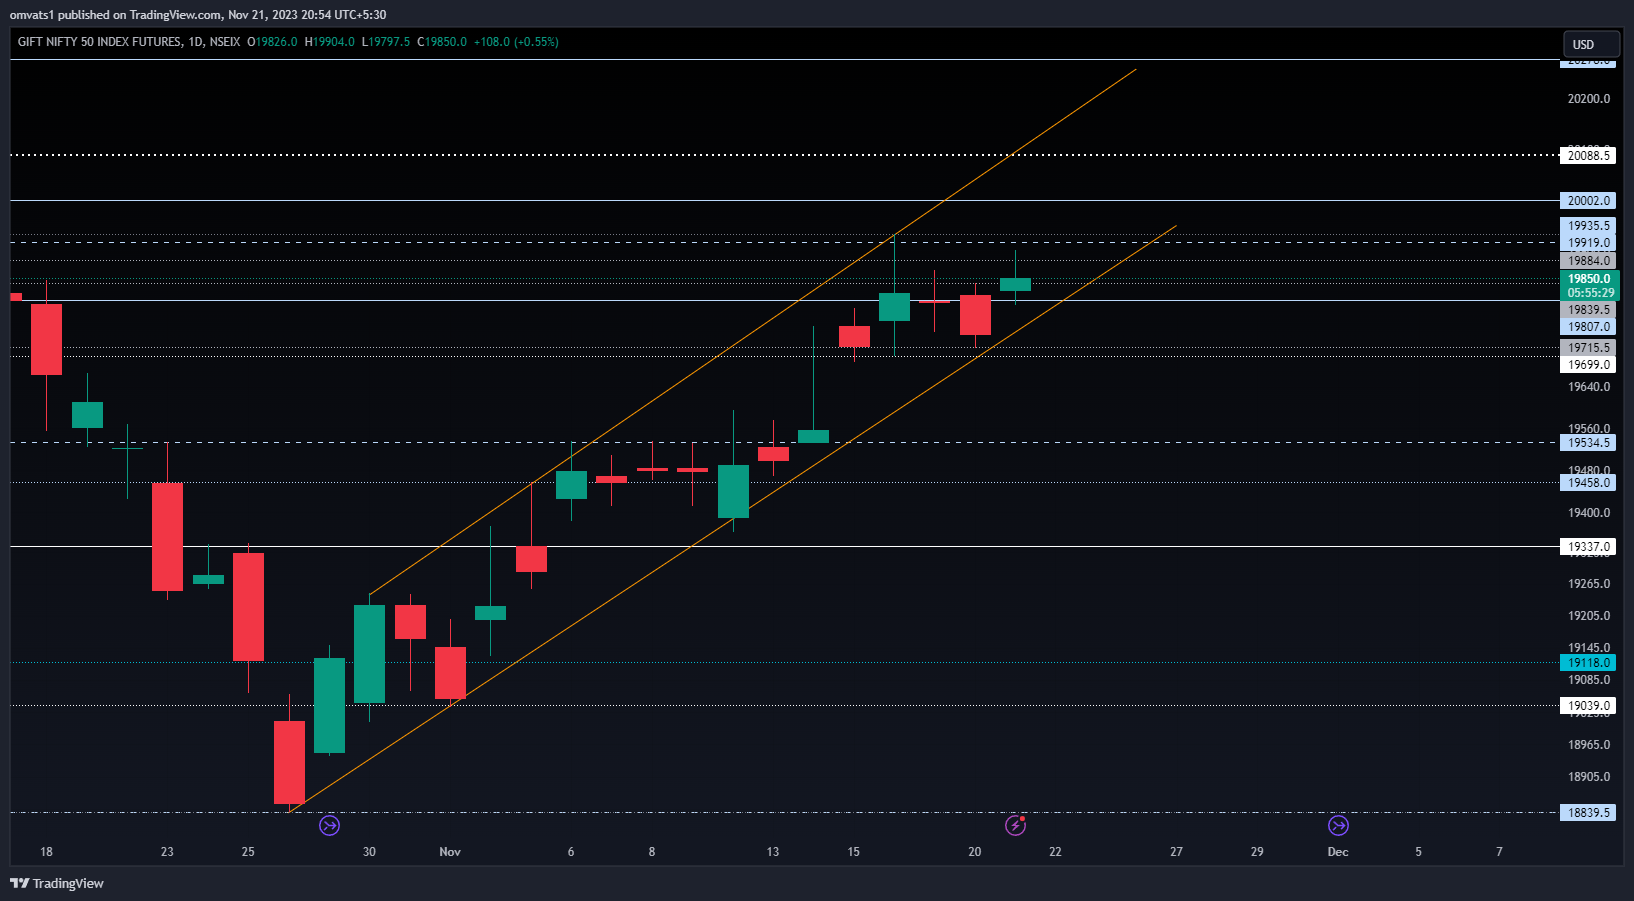The width and height of the screenshot is (1634, 901).
Task: Click the TradingView logo at bottom left
Action: pos(57,883)
